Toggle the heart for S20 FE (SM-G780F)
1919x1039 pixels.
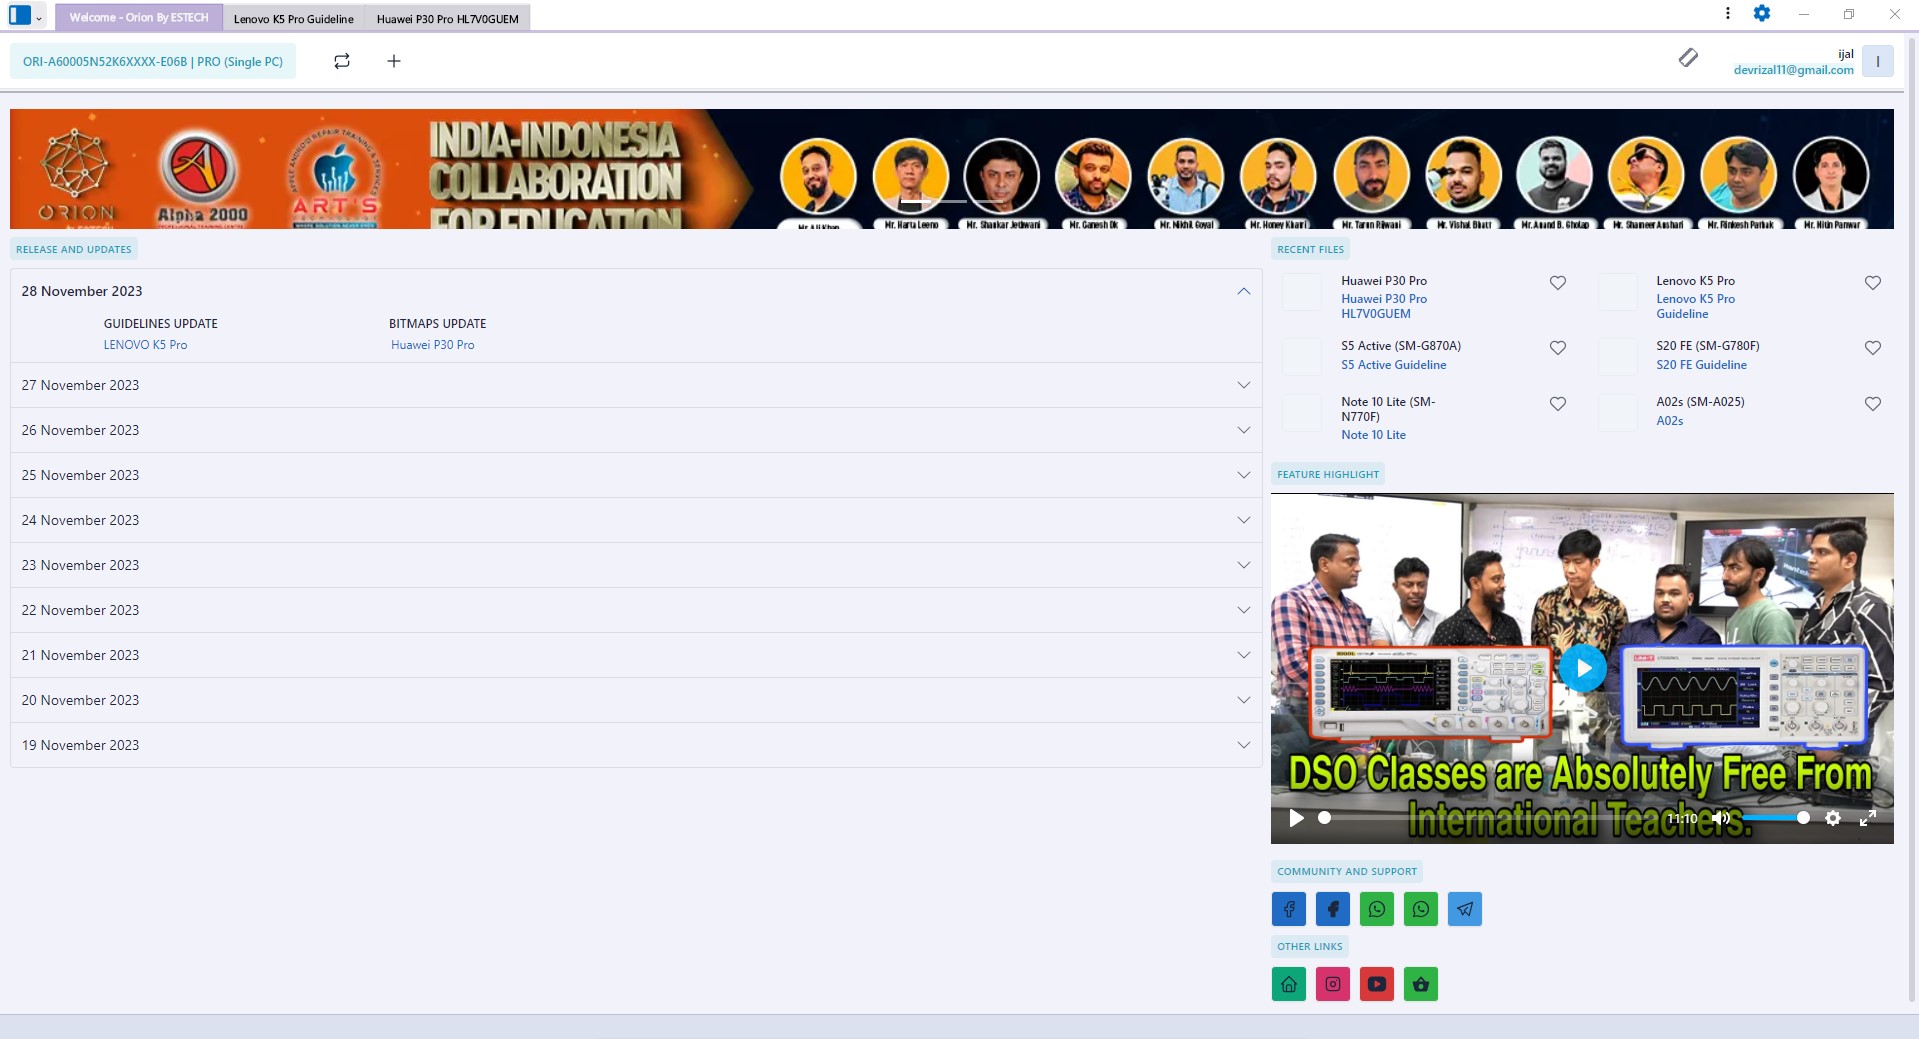(1873, 348)
